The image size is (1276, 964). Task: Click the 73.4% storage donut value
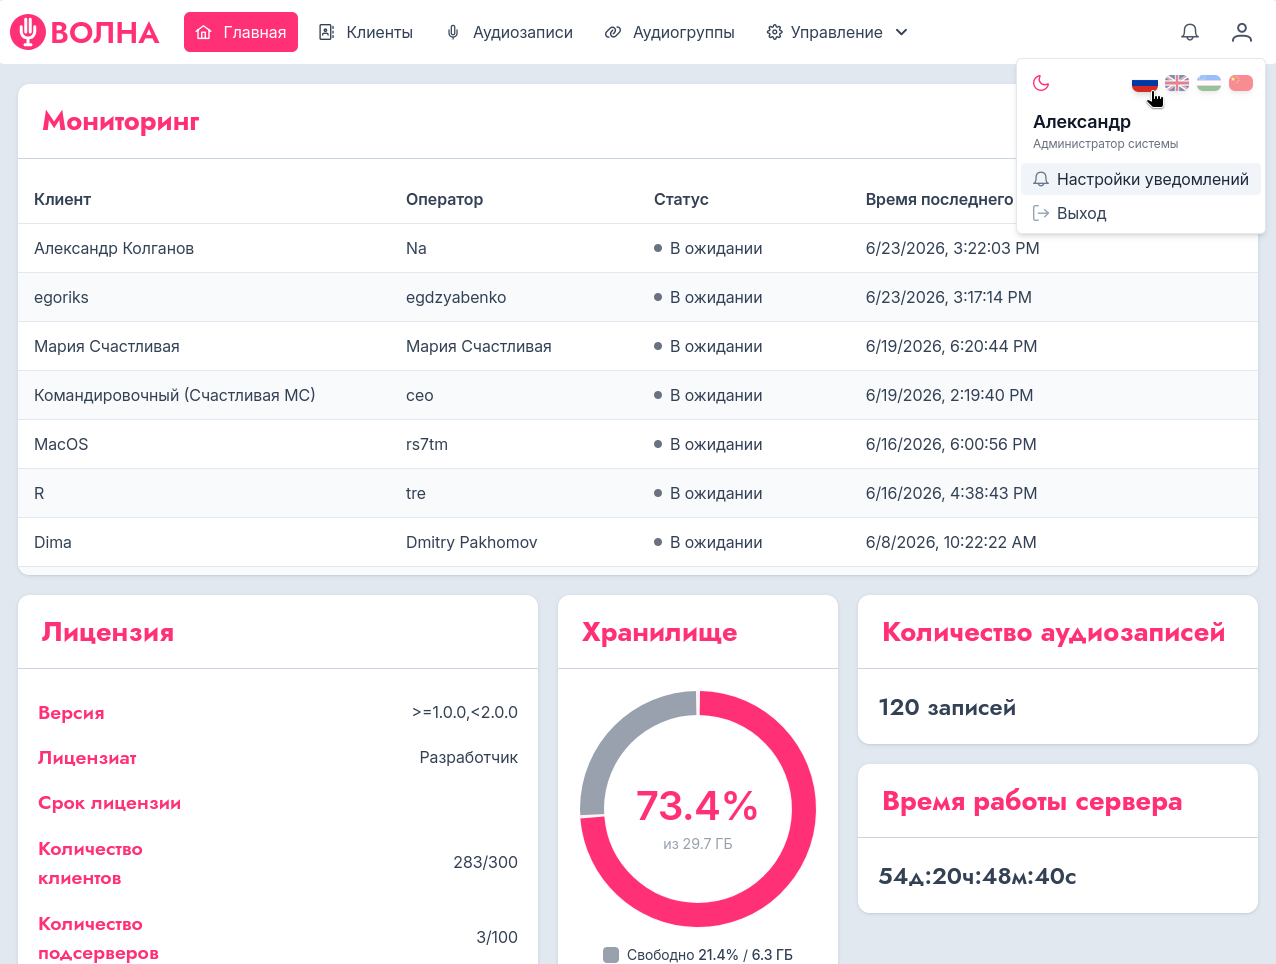click(697, 806)
